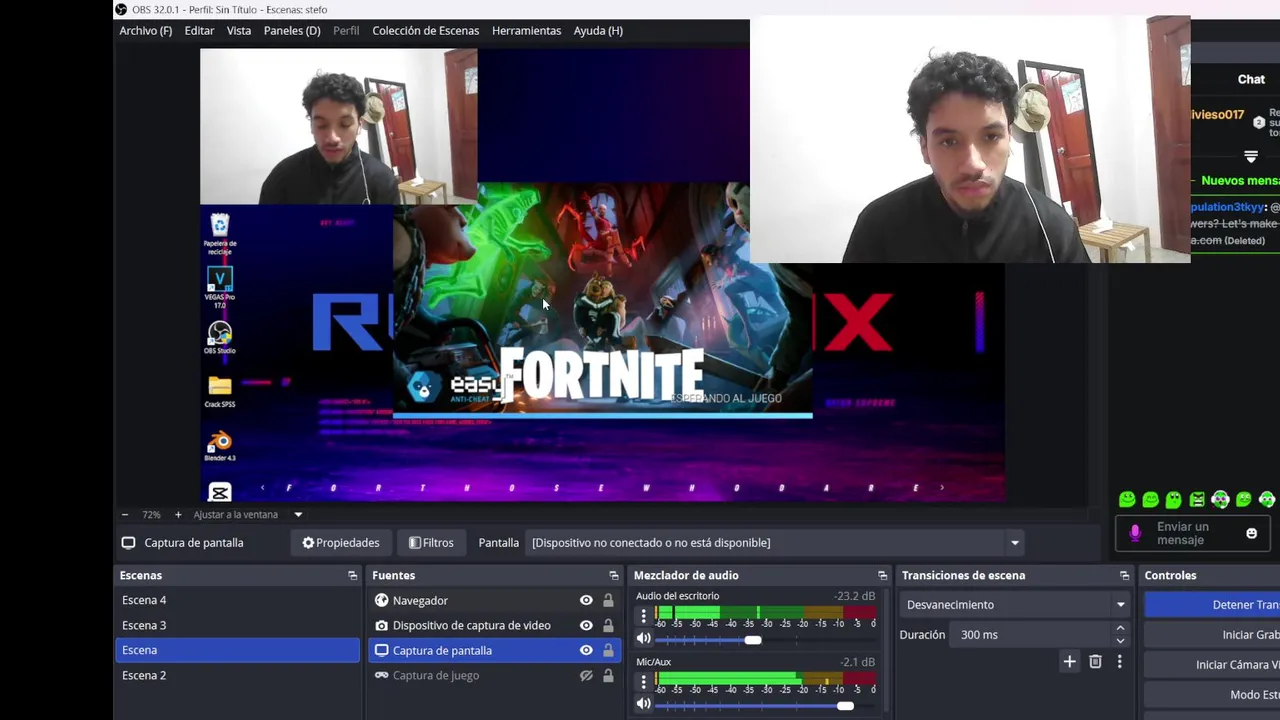
Task: Toggle lock on Captura de pantalla
Action: tap(608, 651)
